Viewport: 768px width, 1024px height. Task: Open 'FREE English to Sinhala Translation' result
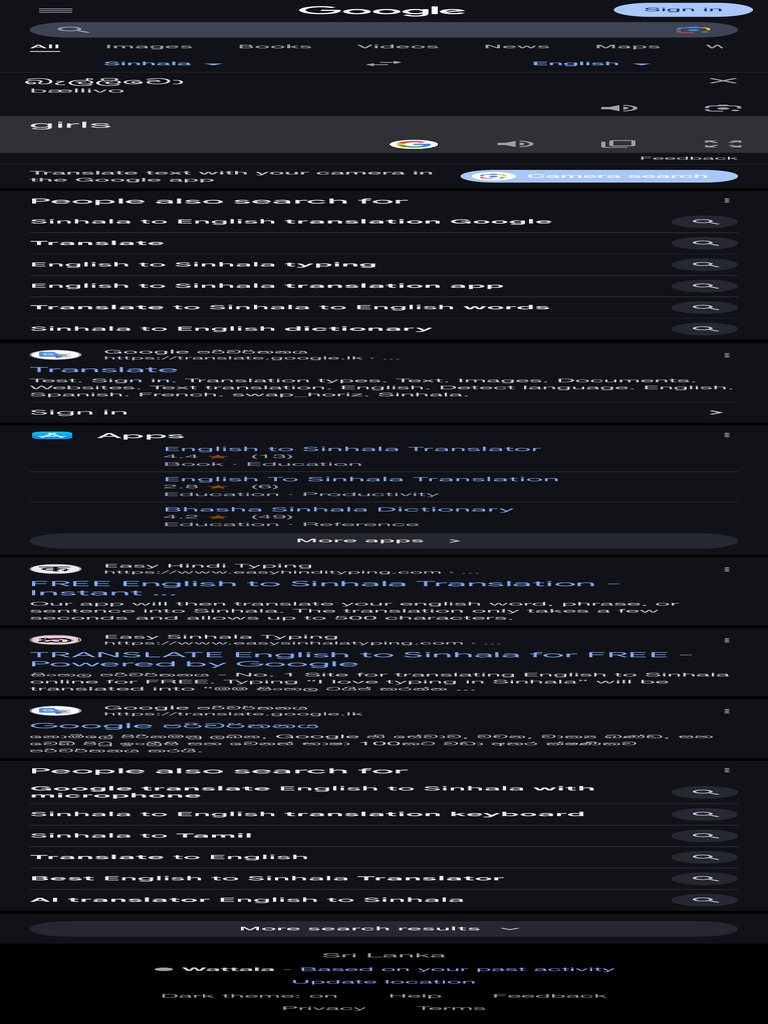325,588
